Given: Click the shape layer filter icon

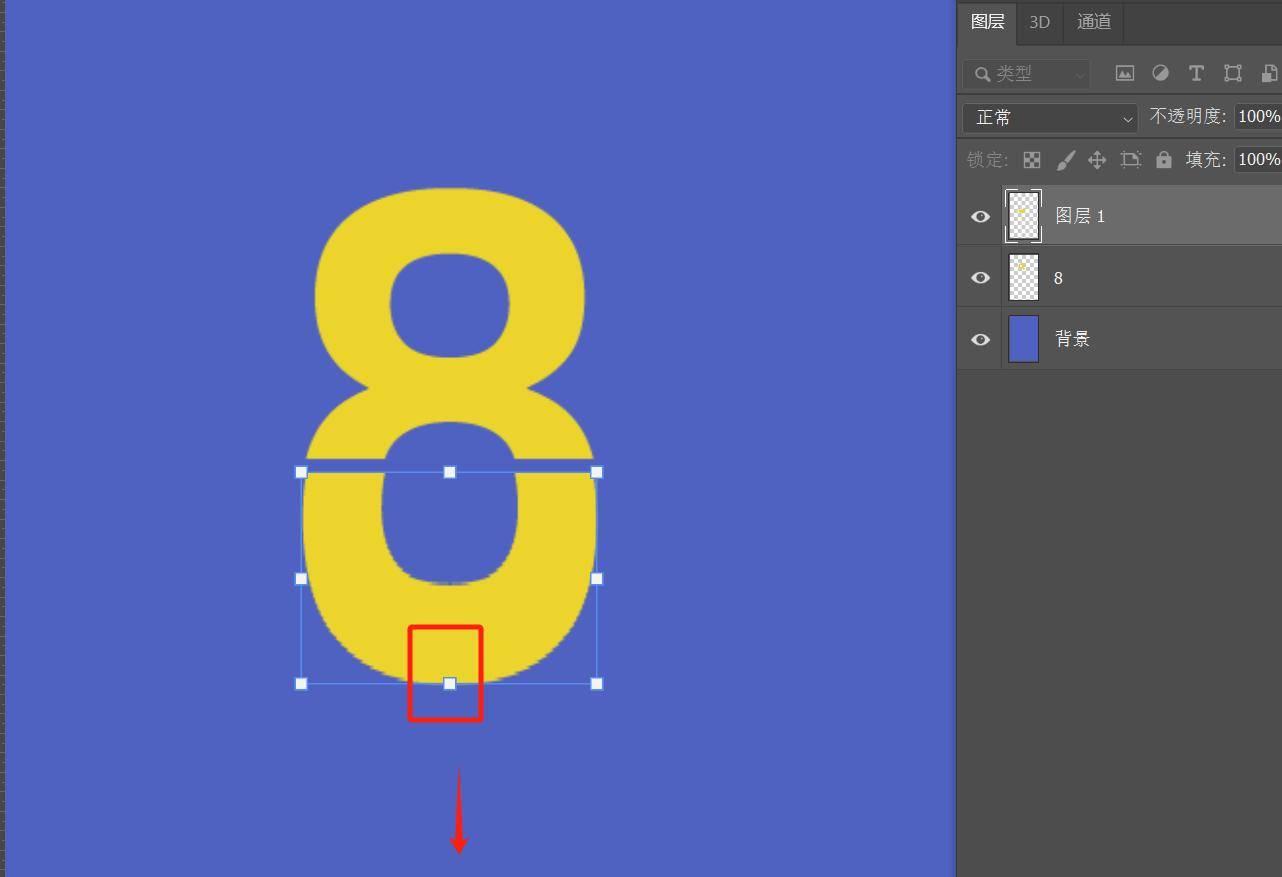Looking at the screenshot, I should 1233,73.
